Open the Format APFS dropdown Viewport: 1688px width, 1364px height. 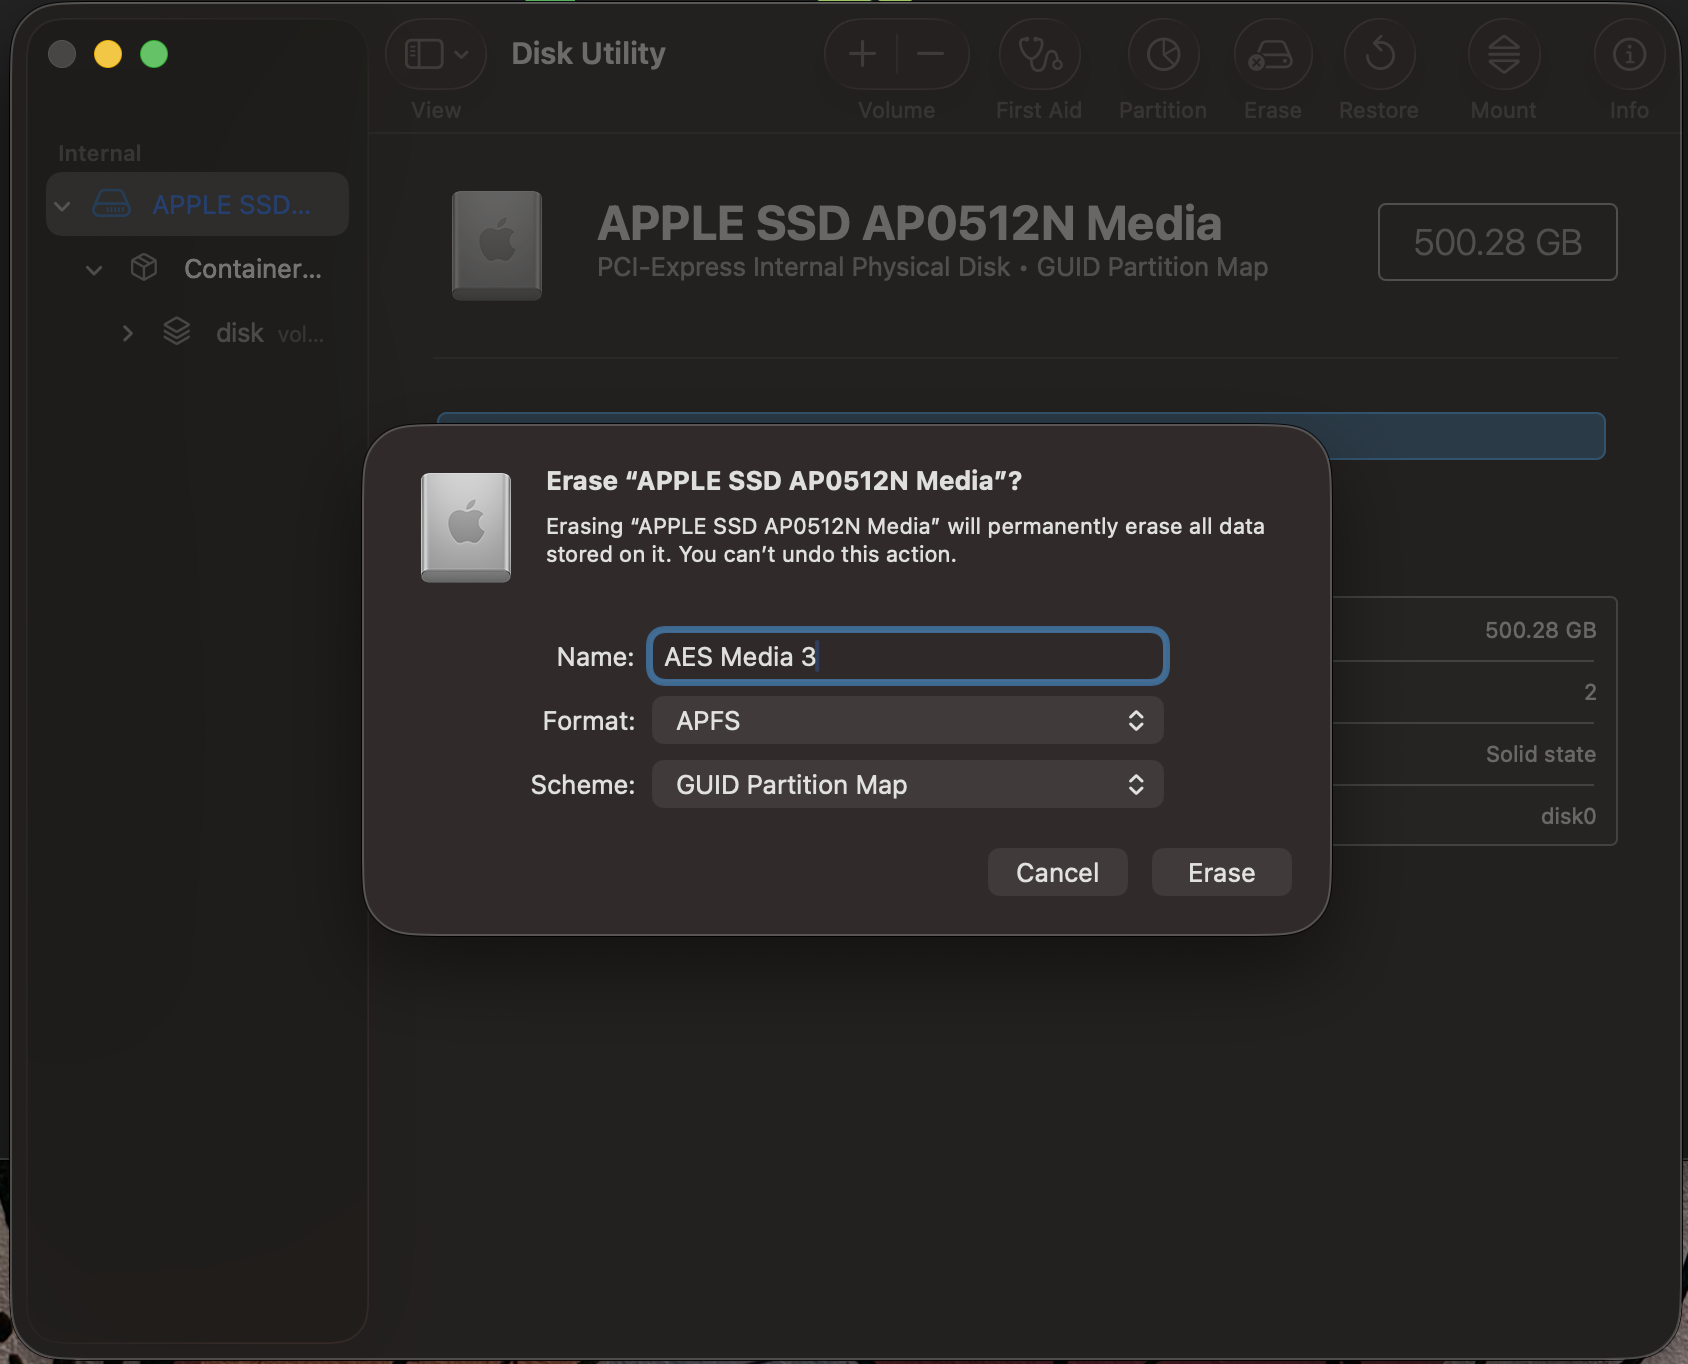[x=907, y=721]
